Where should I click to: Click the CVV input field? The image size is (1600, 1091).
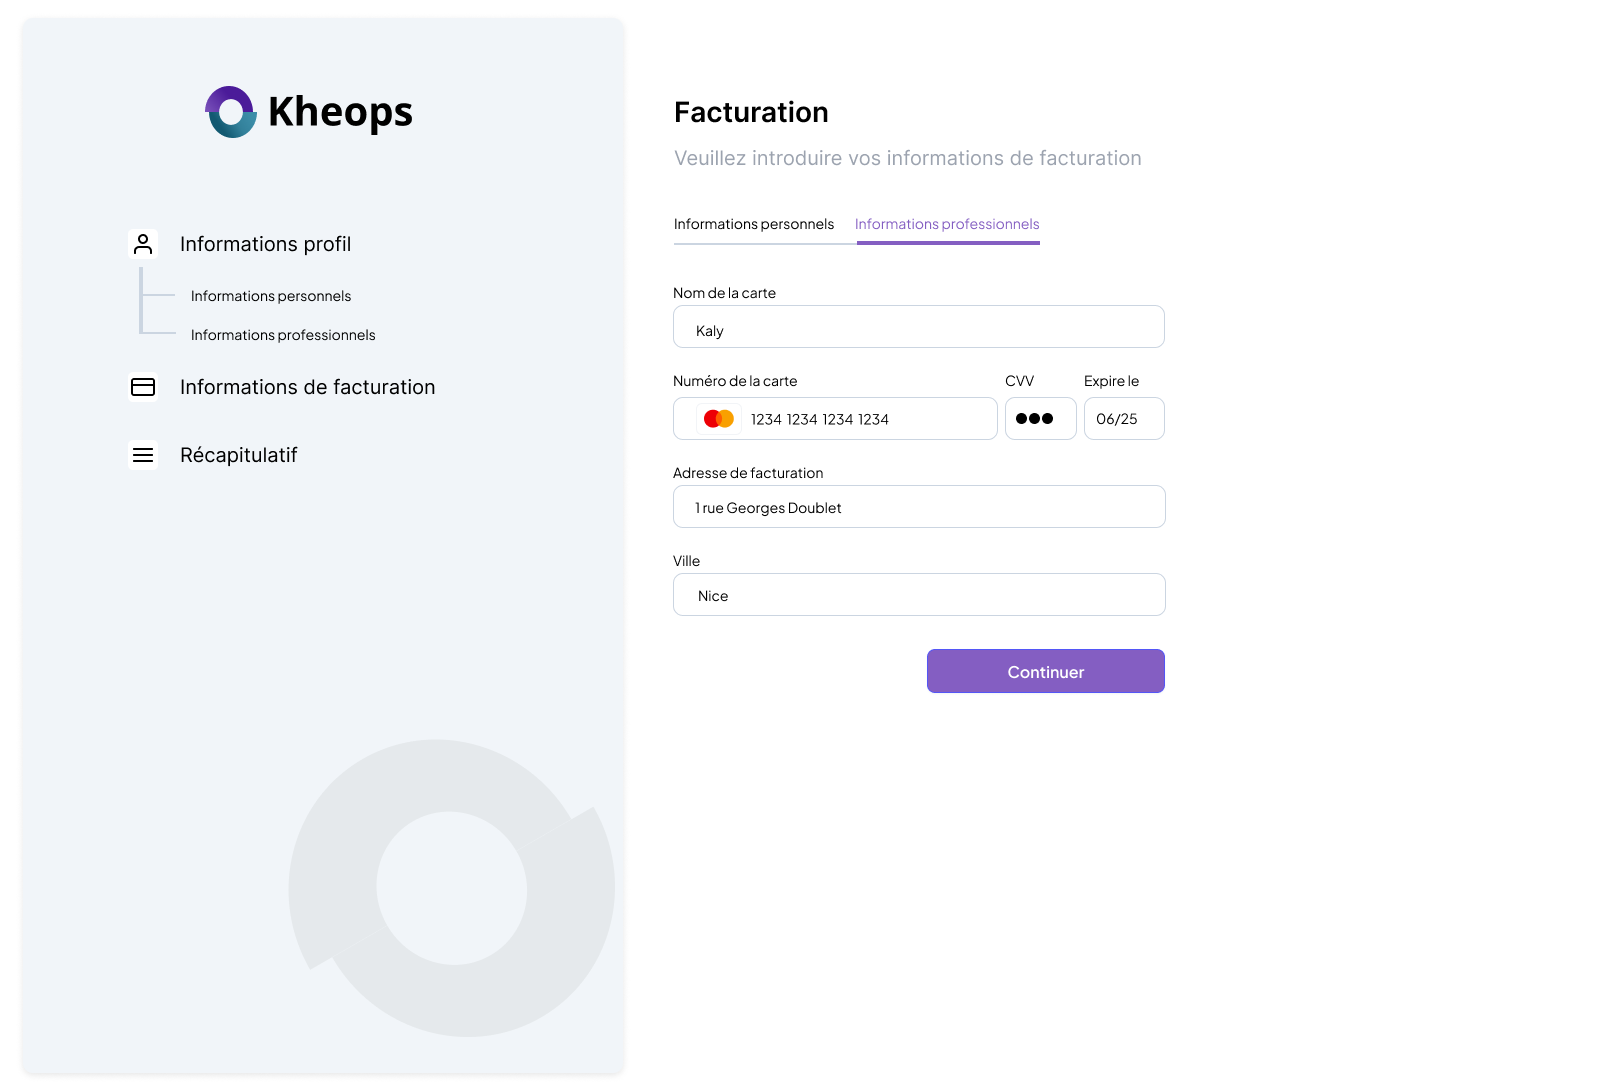(x=1040, y=419)
